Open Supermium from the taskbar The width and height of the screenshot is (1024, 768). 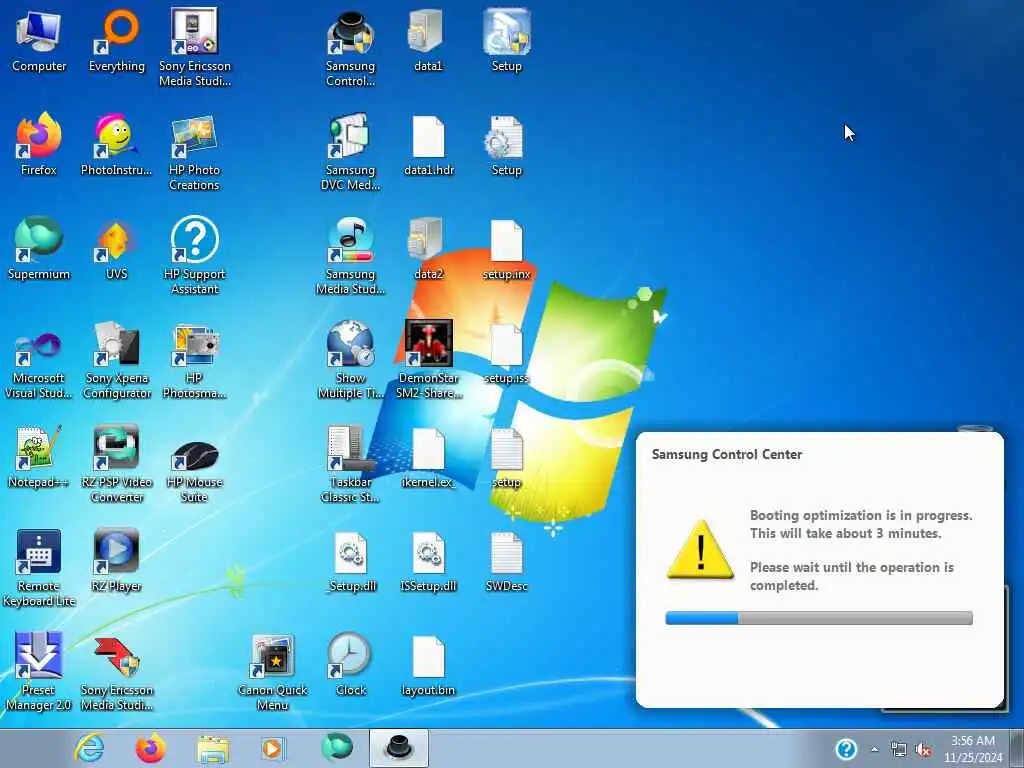point(336,748)
